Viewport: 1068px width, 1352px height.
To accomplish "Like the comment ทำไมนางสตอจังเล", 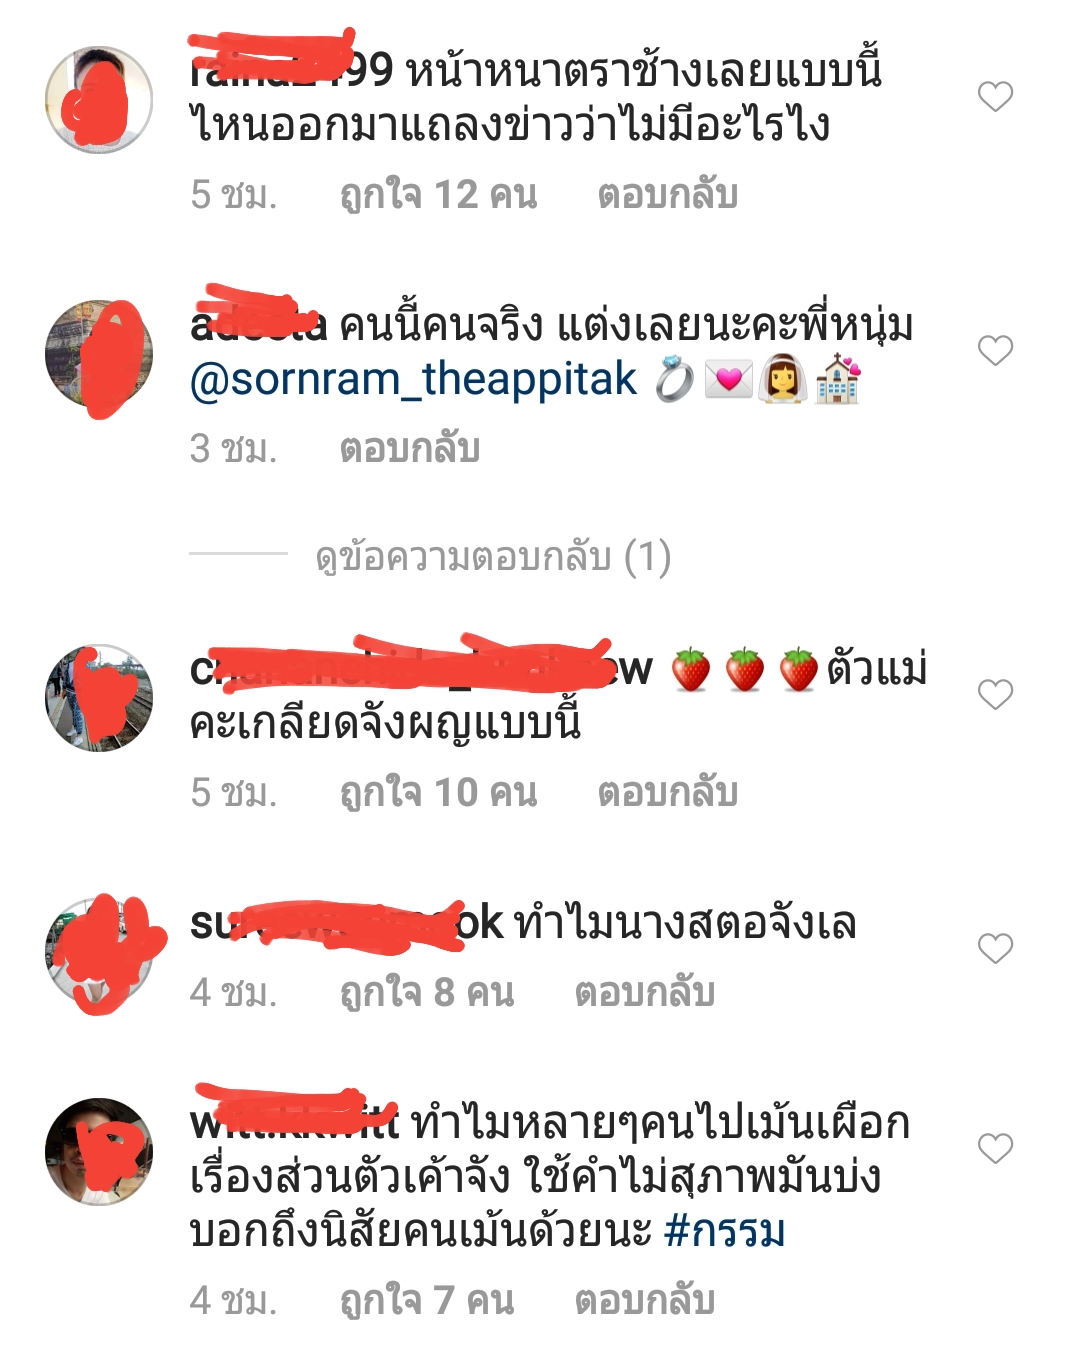I will 995,949.
